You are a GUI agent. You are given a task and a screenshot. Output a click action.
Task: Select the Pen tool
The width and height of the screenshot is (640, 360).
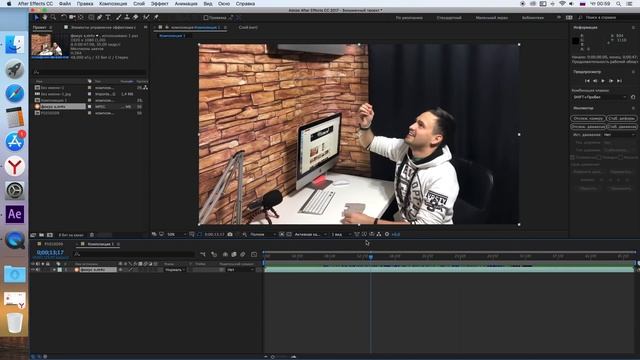pos(100,18)
